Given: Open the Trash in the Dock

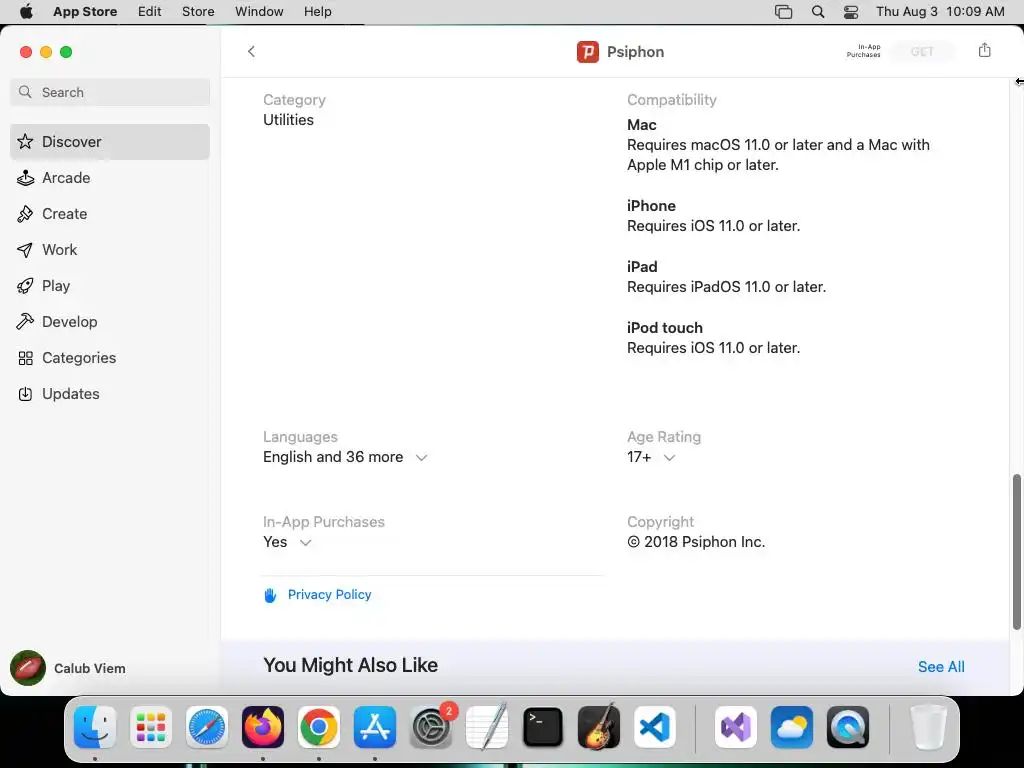Looking at the screenshot, I should tap(928, 727).
